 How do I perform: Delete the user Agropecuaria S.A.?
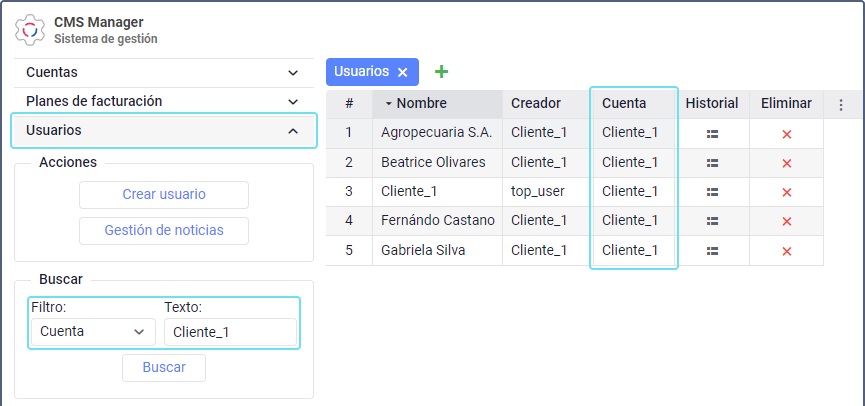(x=786, y=134)
